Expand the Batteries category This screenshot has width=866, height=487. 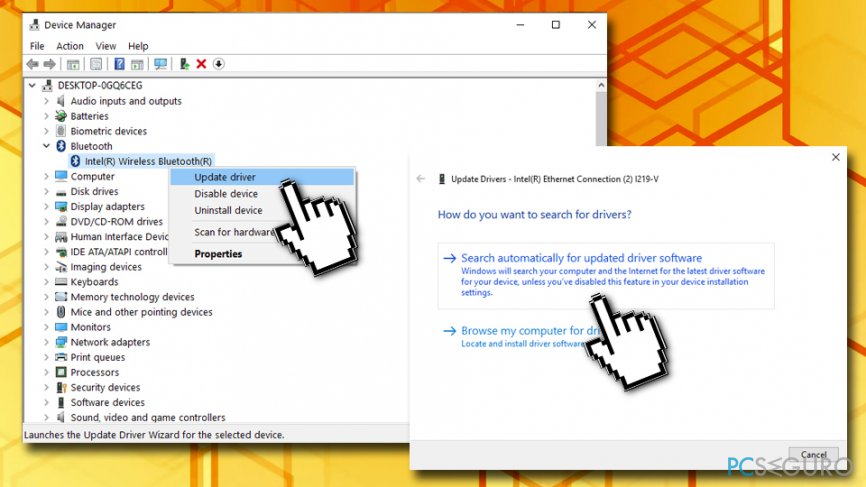46,116
